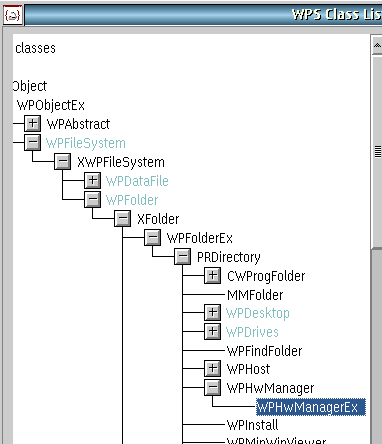Expand the WPHost class node

(x=213, y=369)
